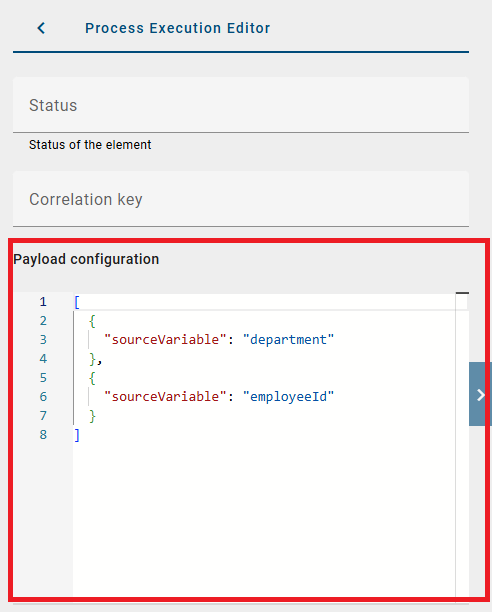Screen dimensions: 492x612
Task: Select the Process Execution Editor title
Action: coord(178,28)
